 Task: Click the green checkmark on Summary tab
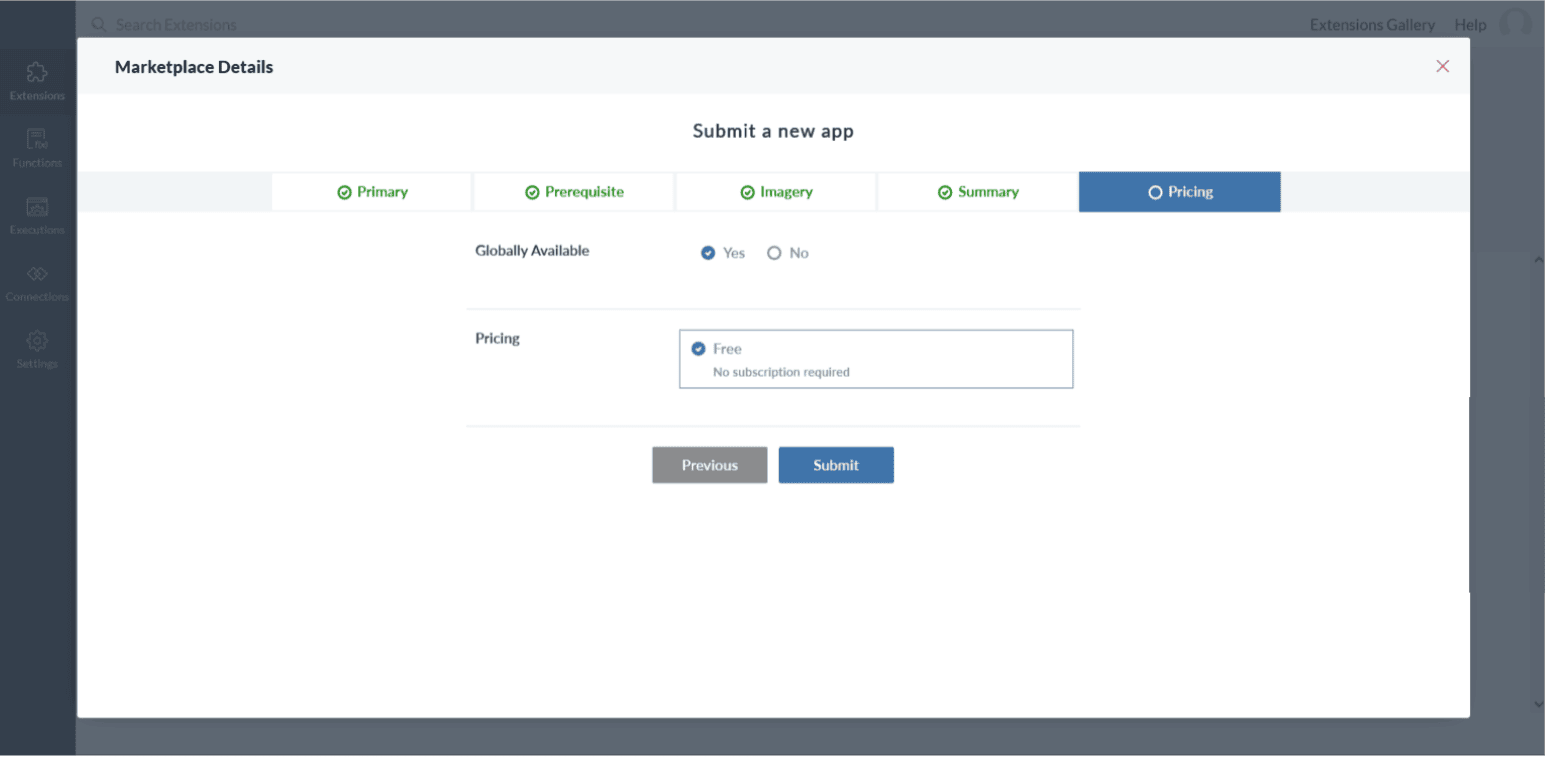click(943, 191)
